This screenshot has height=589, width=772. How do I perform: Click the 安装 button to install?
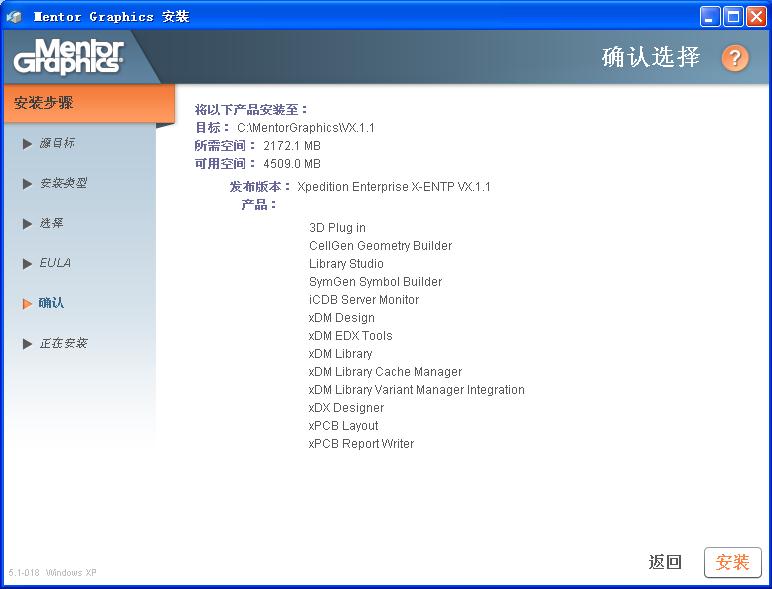pyautogui.click(x=733, y=562)
